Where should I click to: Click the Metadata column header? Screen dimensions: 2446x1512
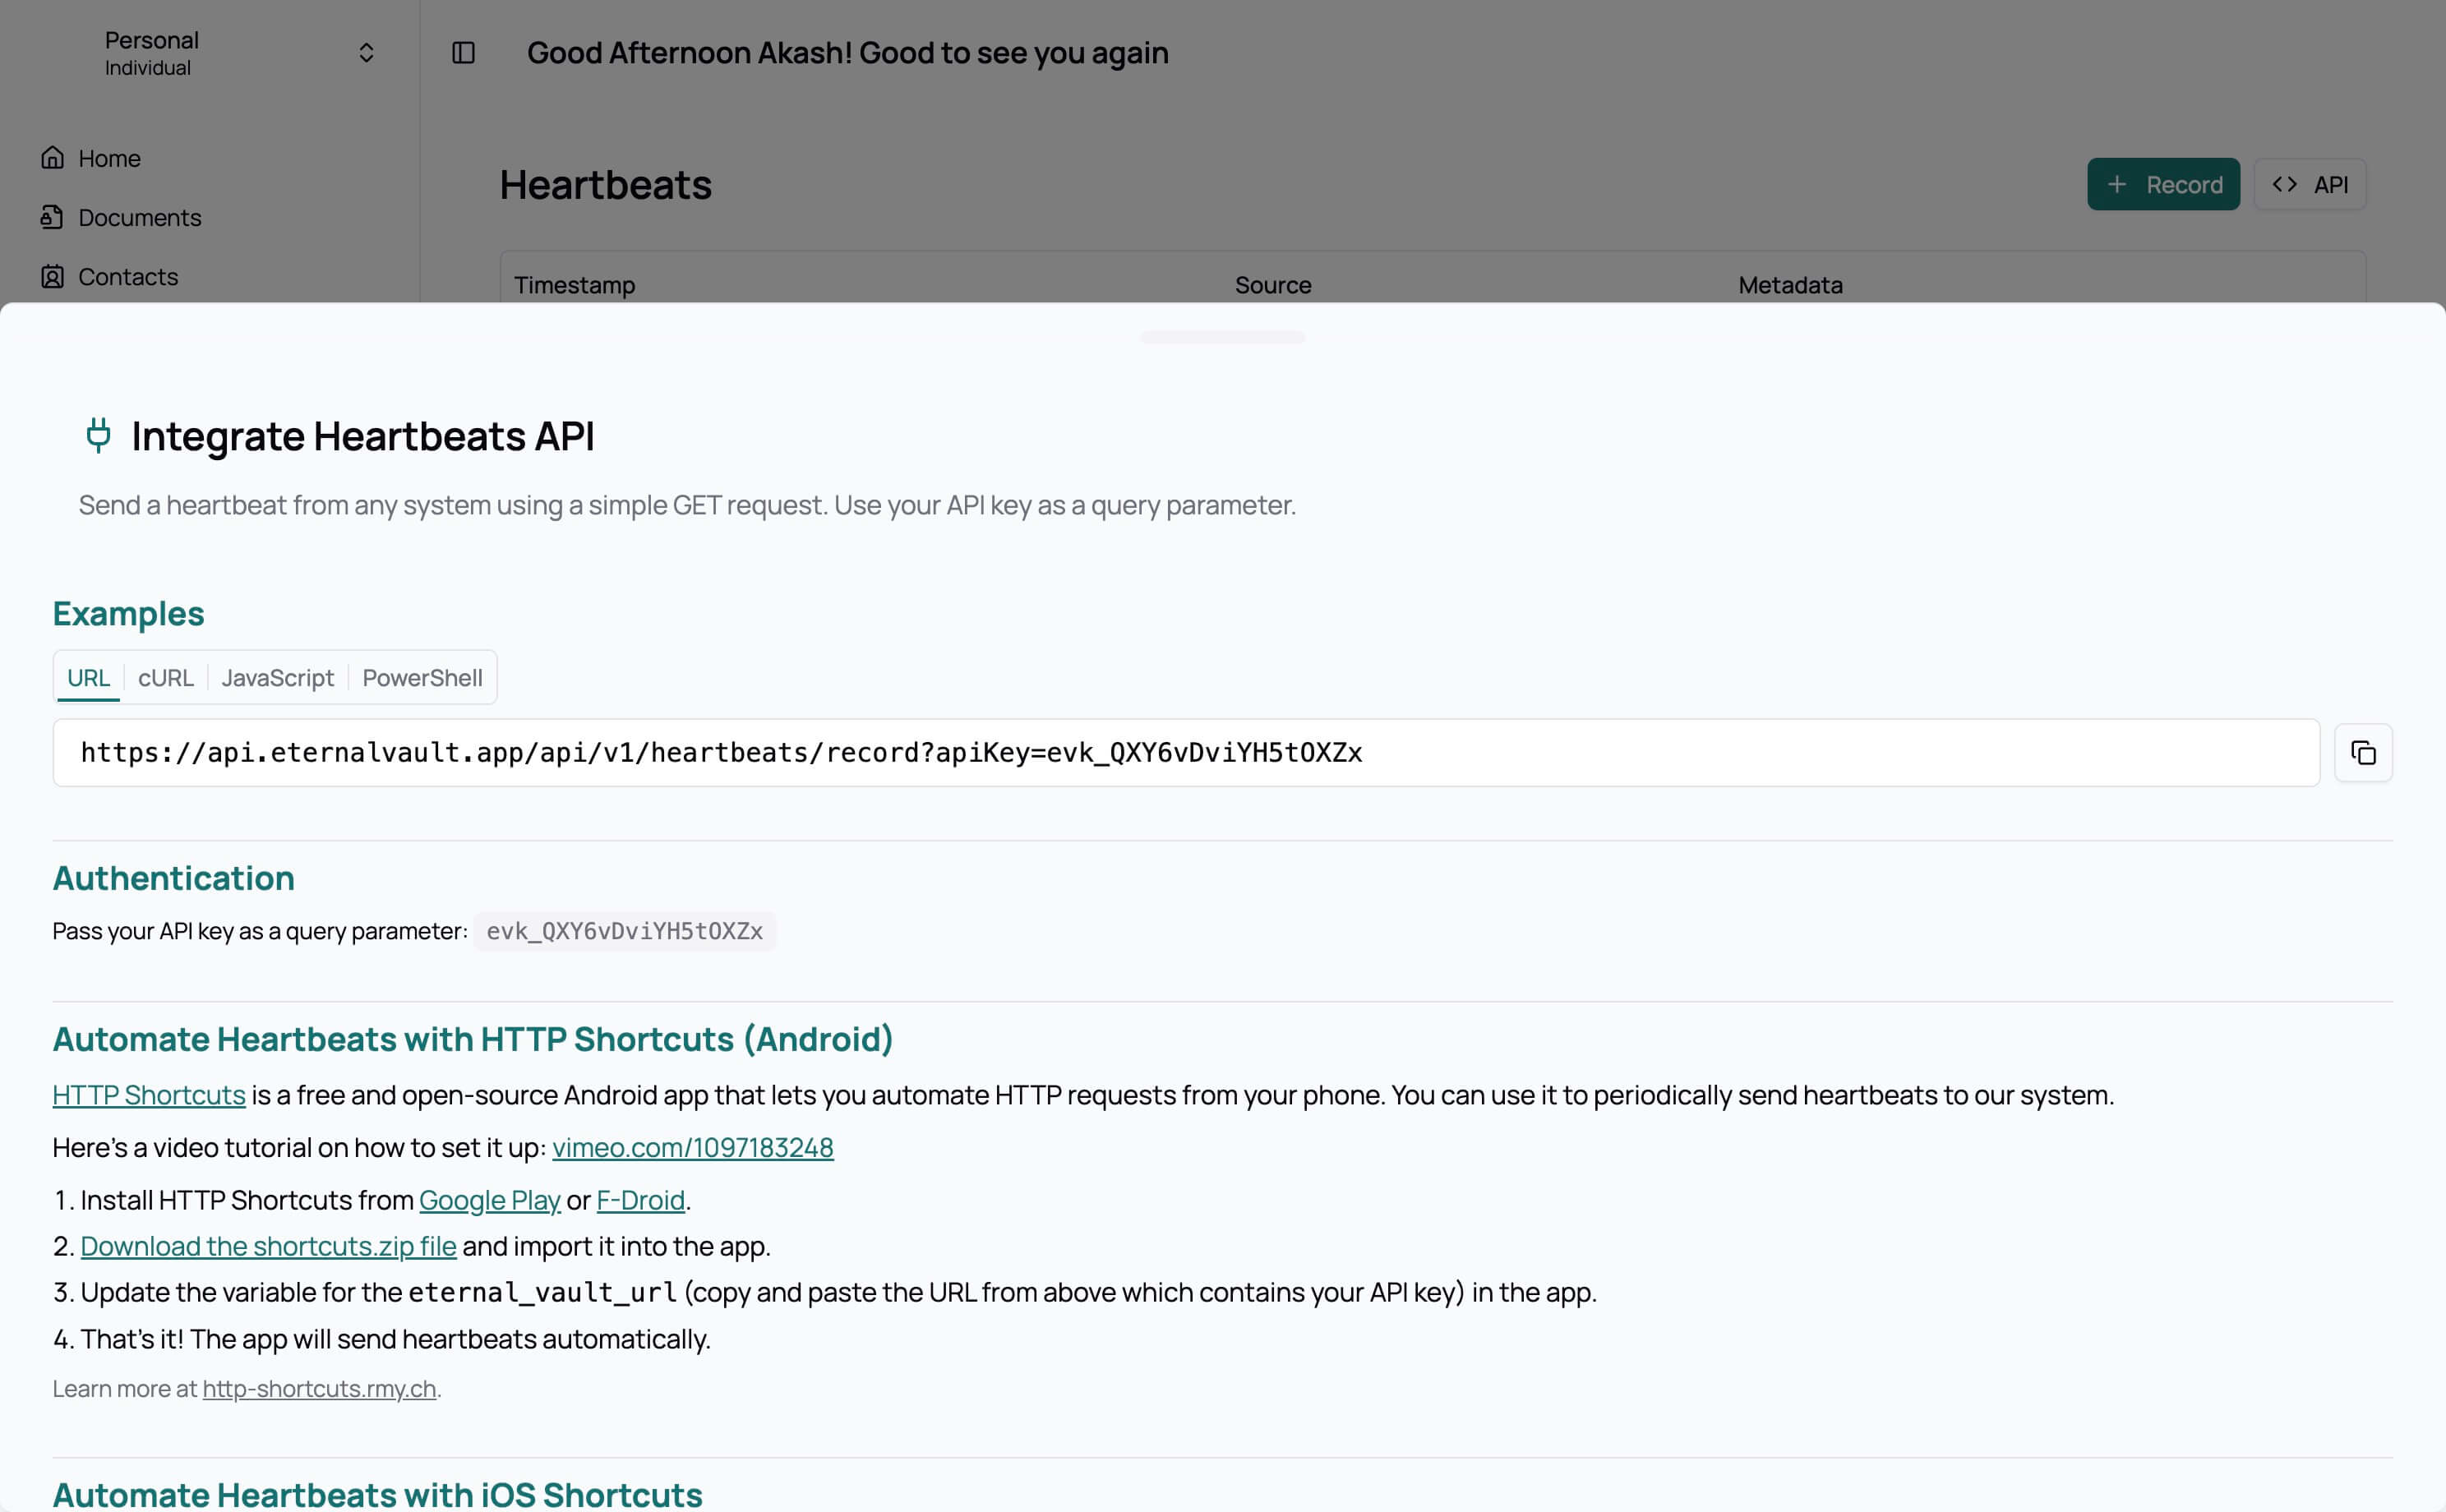[1790, 285]
